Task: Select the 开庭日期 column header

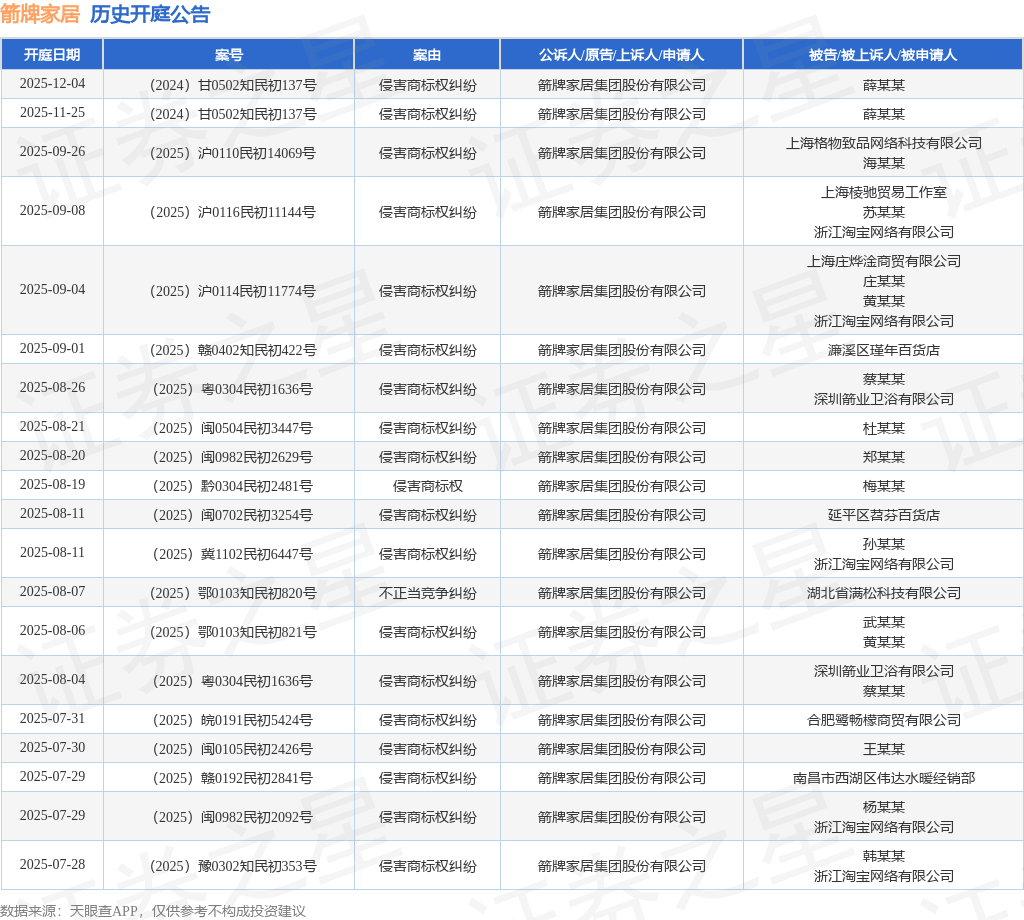Action: coord(52,55)
